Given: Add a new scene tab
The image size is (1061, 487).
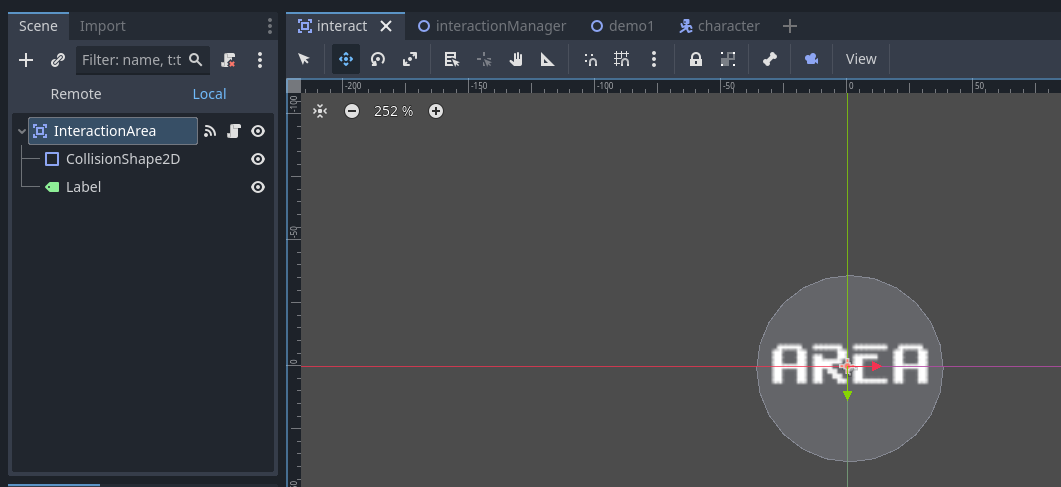Looking at the screenshot, I should [790, 26].
